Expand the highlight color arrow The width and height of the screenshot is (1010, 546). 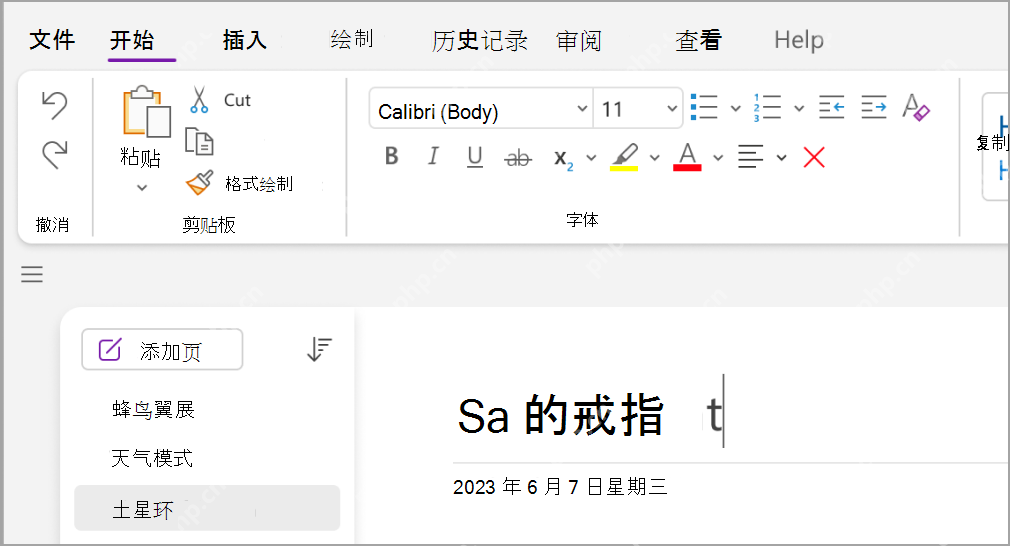[x=654, y=157]
